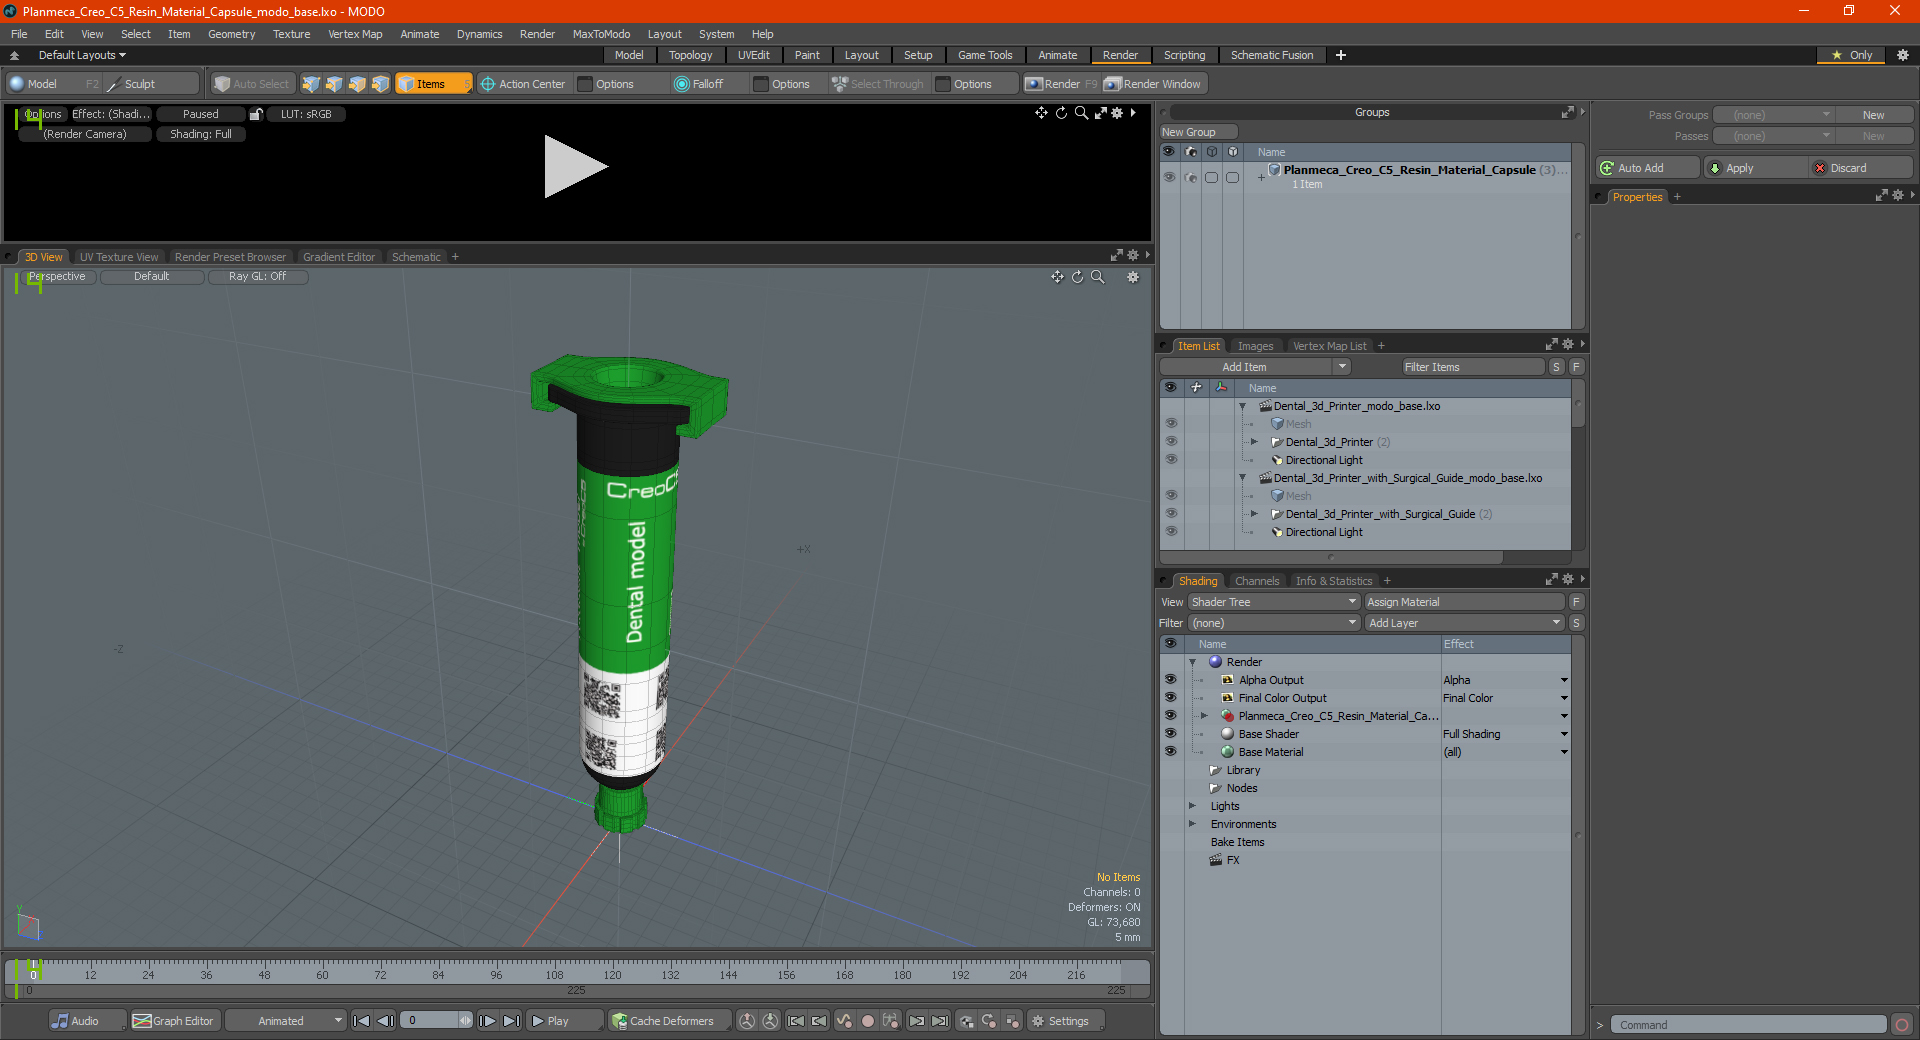This screenshot has width=1920, height=1040.
Task: Open the Graph Editor
Action: [x=174, y=1021]
